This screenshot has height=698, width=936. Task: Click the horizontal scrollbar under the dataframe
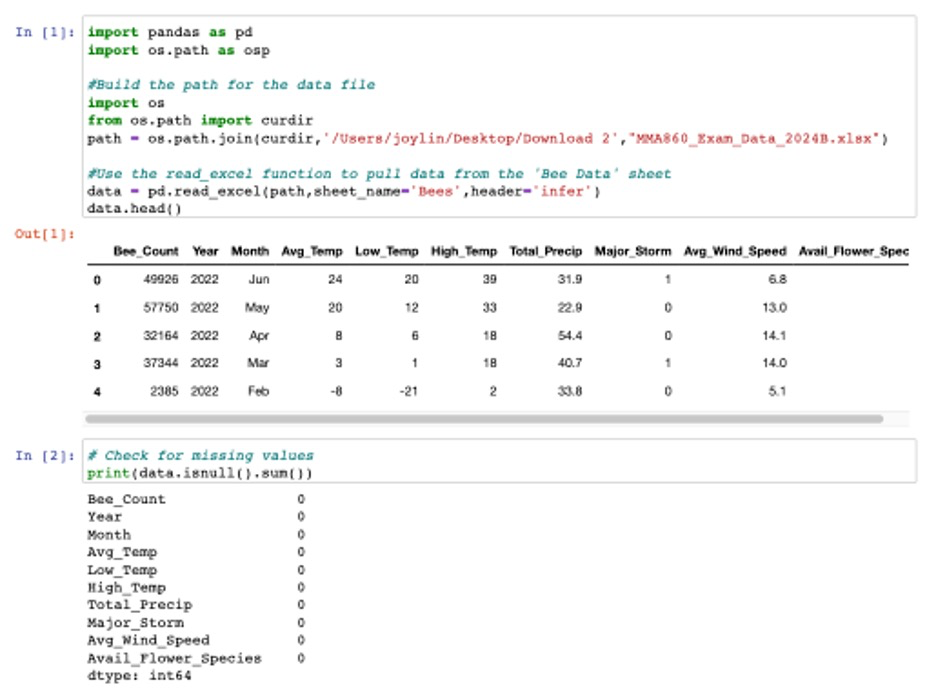(x=484, y=419)
